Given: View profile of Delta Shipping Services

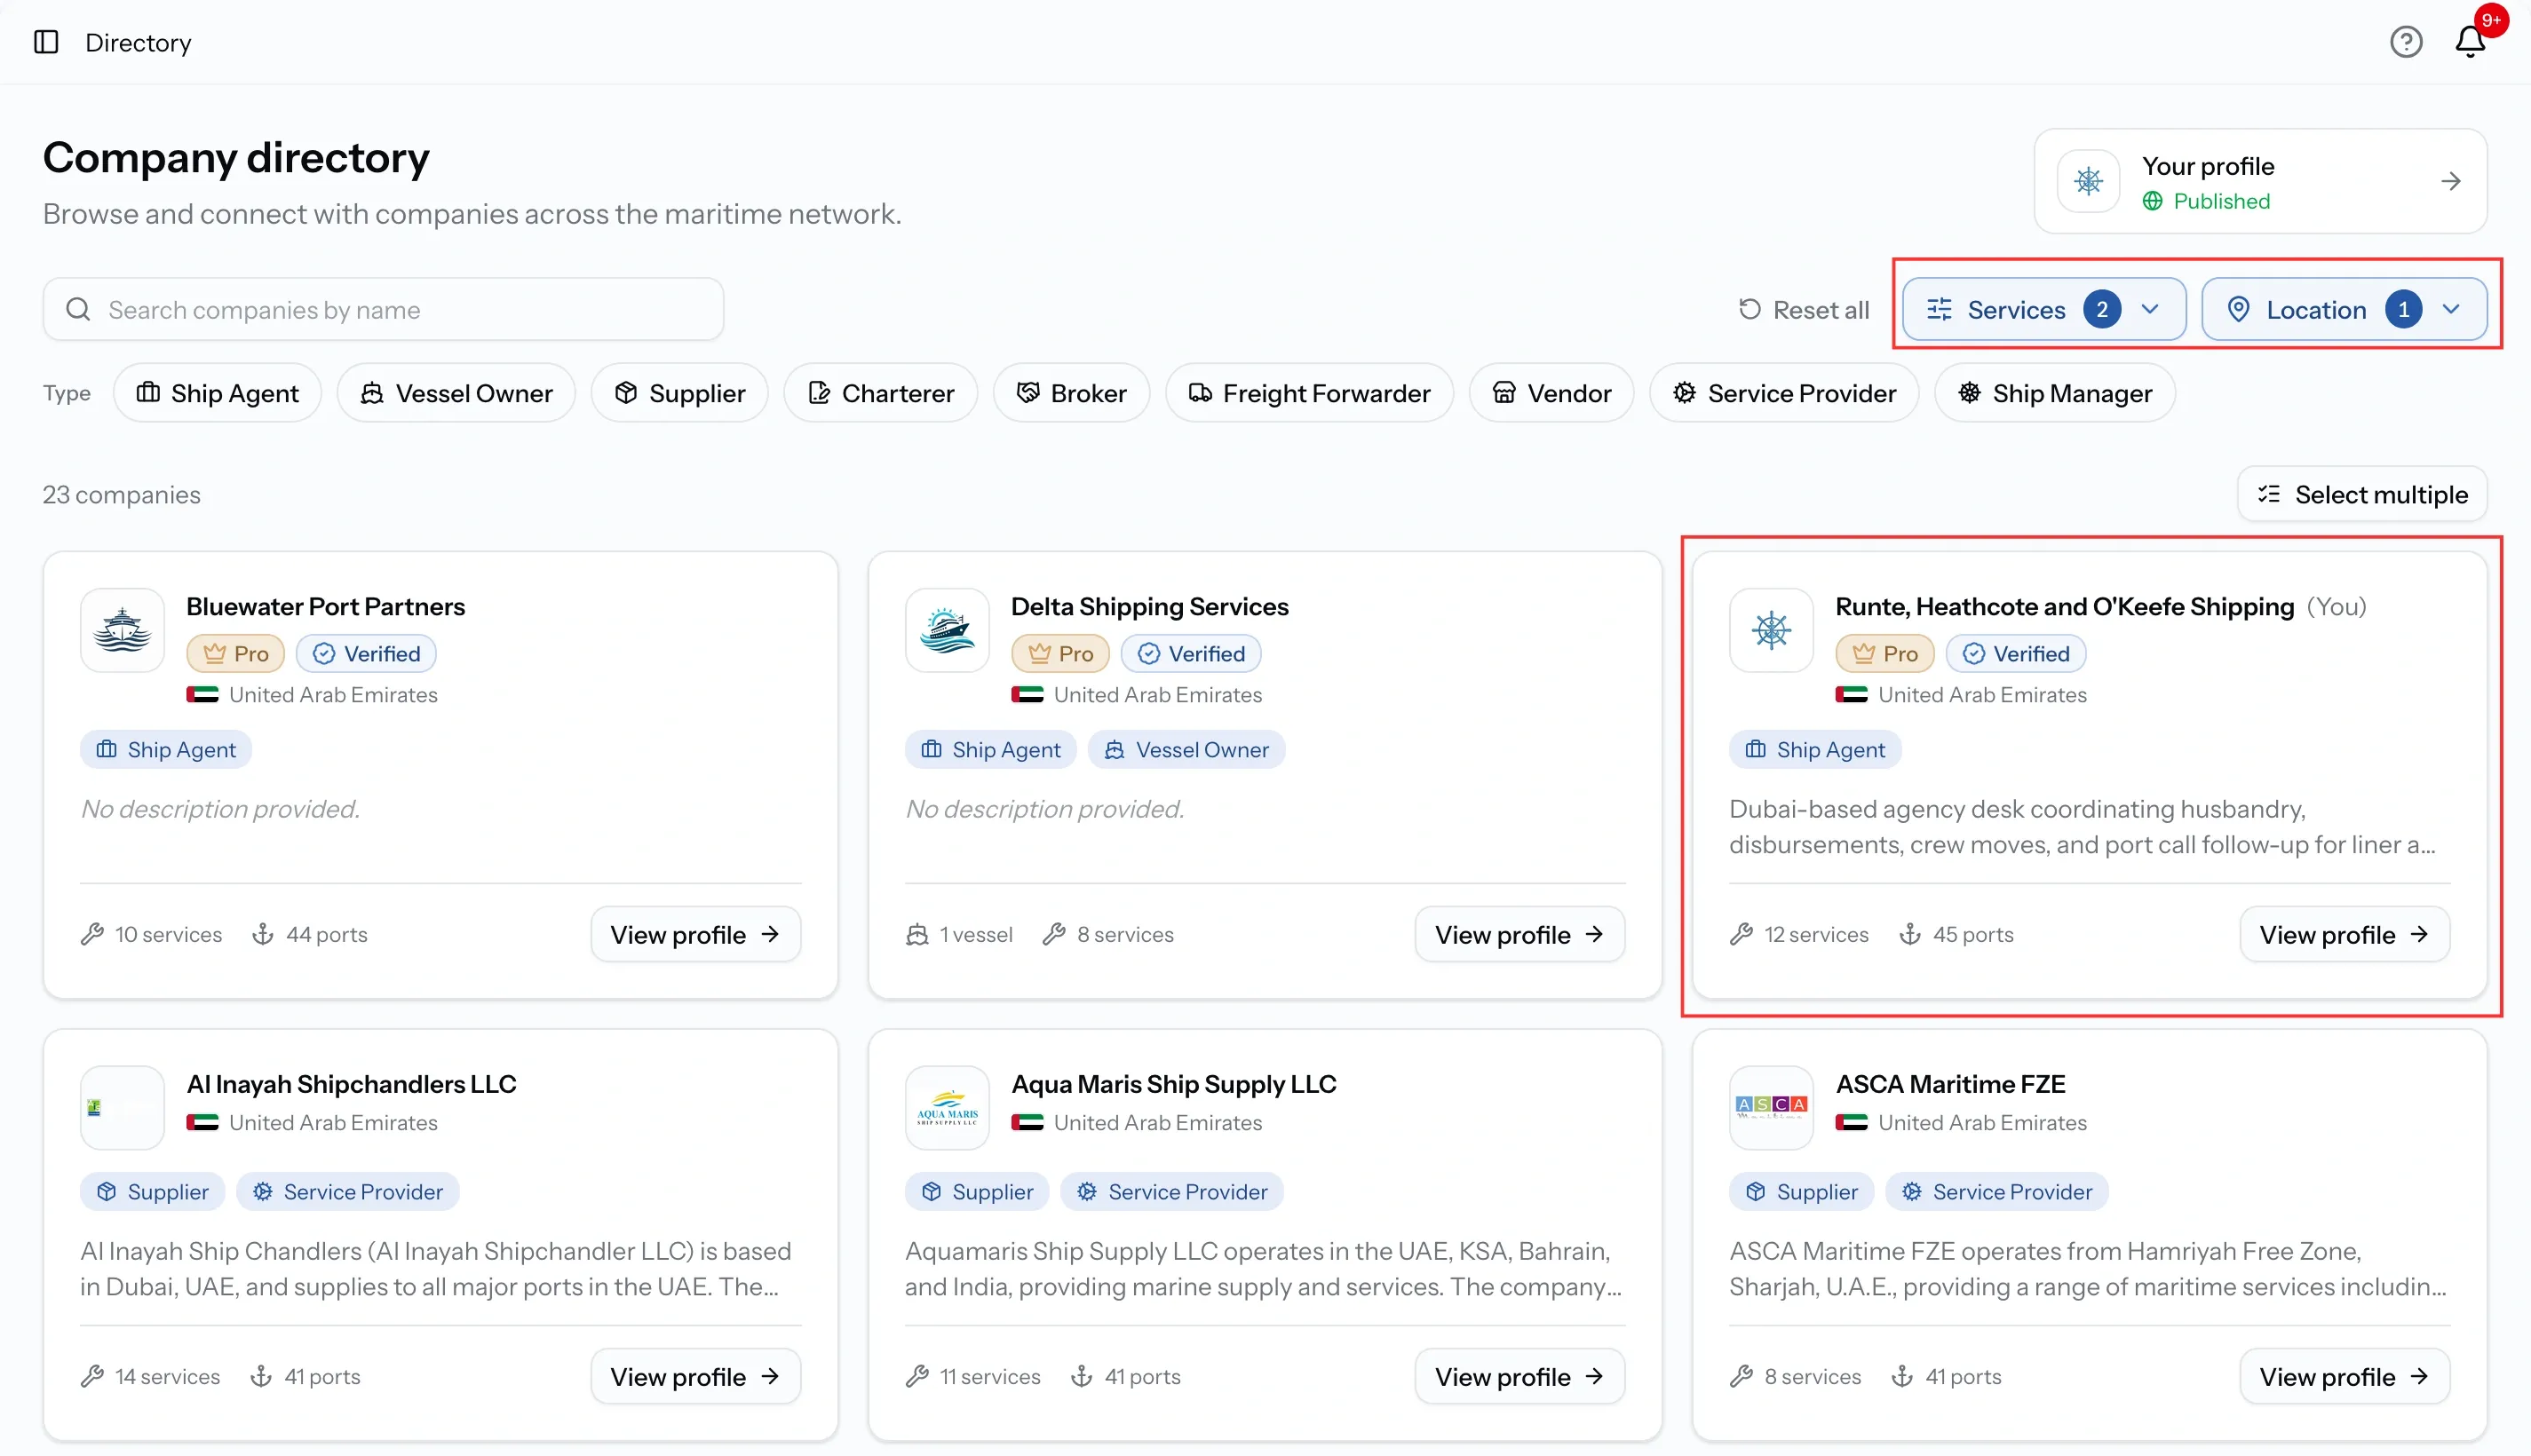Looking at the screenshot, I should [x=1520, y=934].
